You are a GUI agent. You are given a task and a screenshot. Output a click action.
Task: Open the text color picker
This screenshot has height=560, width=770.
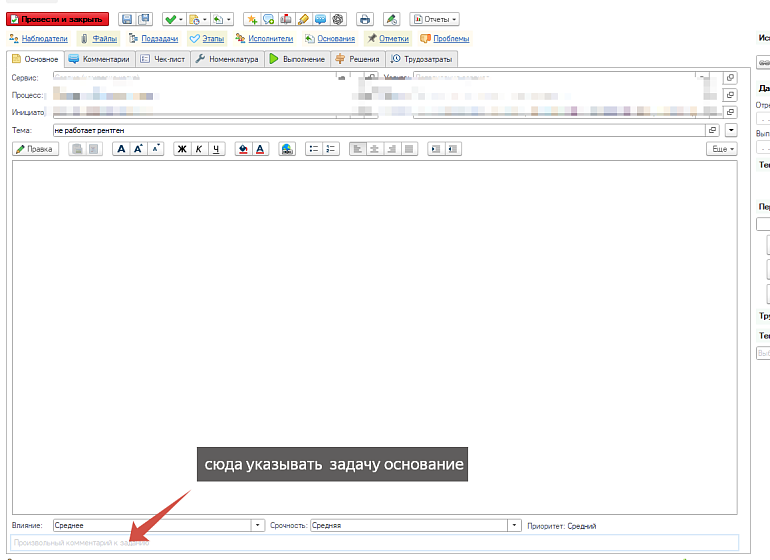point(260,148)
